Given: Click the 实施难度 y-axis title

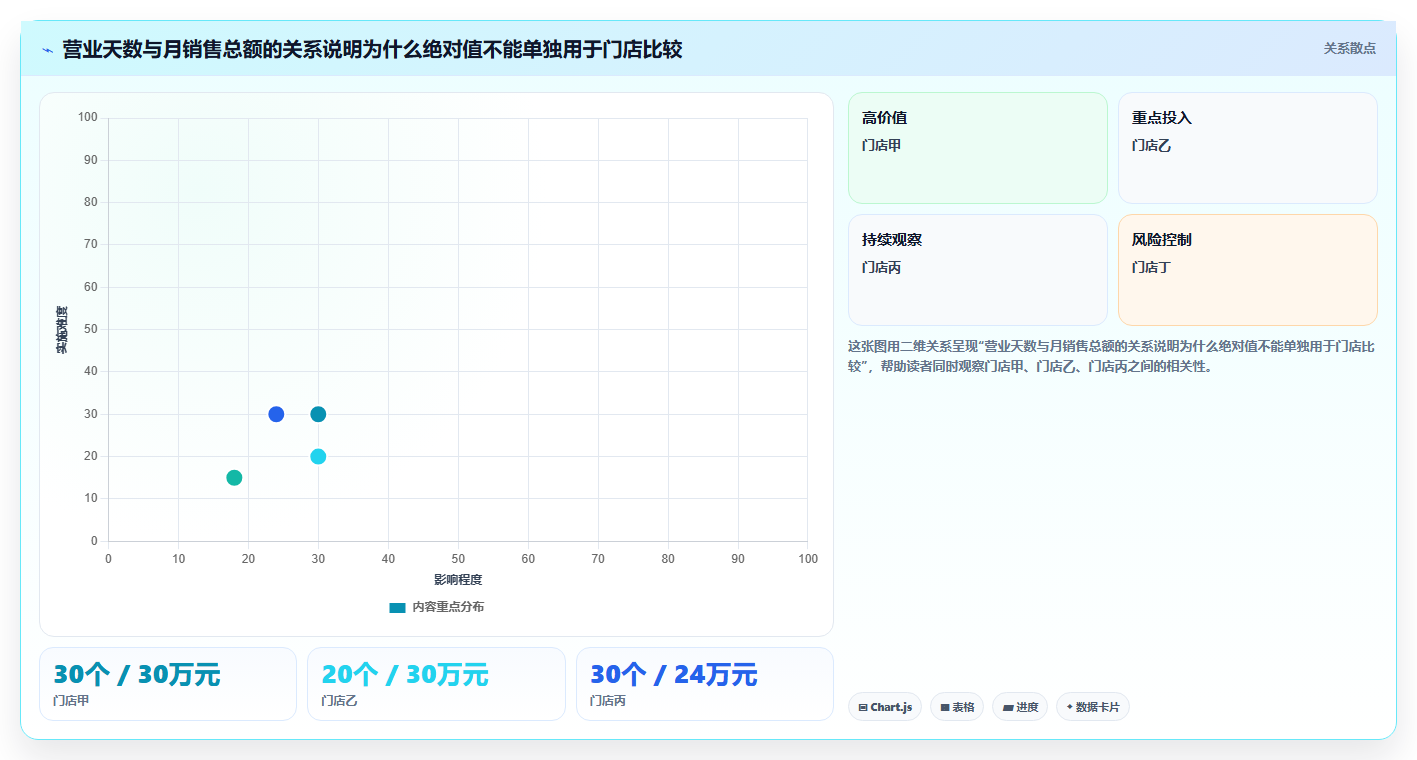Looking at the screenshot, I should [x=62, y=329].
